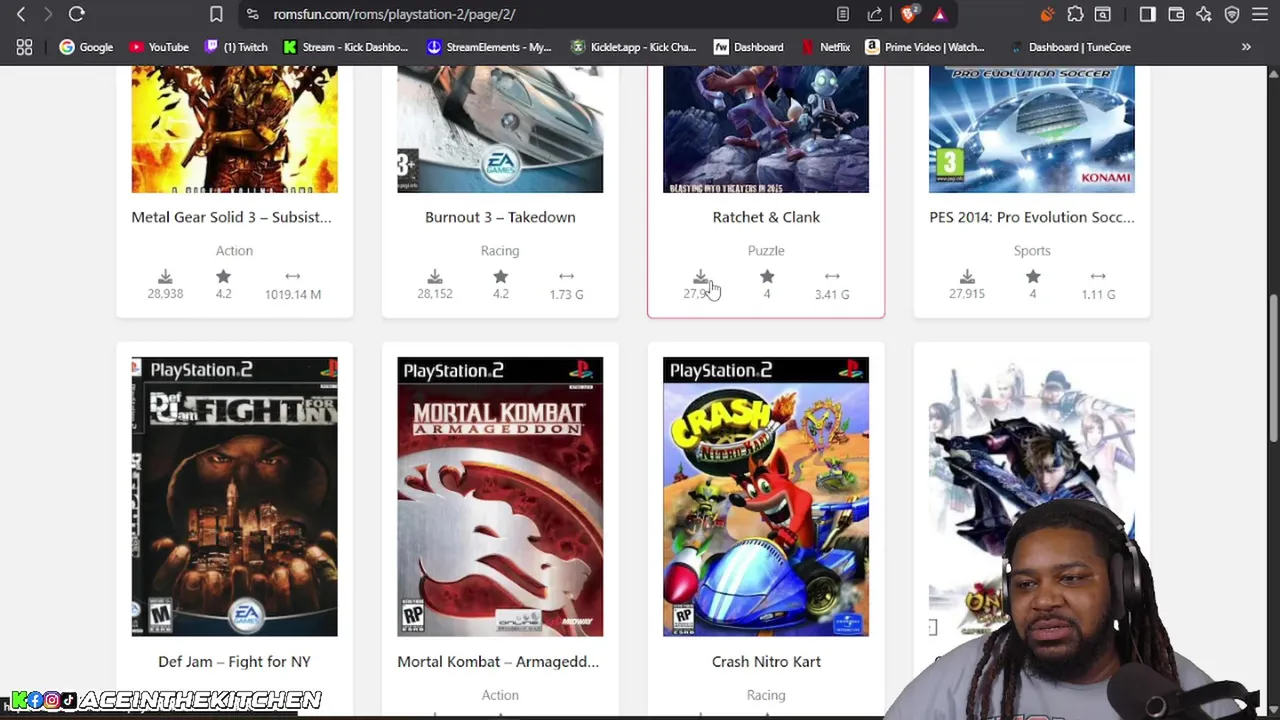Click the Metal Gear Solid 3 cover image
Image resolution: width=1280 pixels, height=720 pixels.
click(x=235, y=129)
